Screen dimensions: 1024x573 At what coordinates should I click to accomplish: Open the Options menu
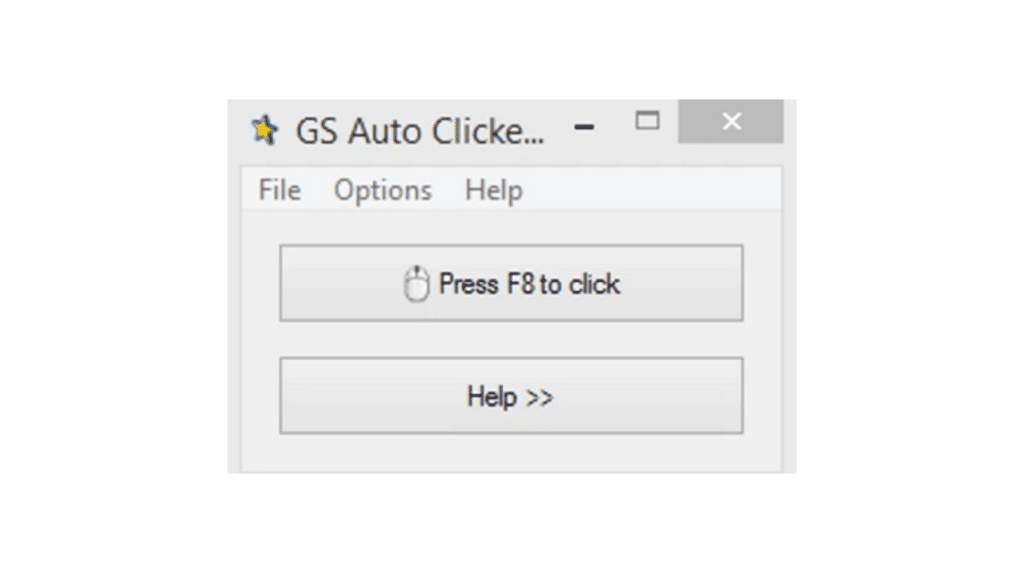[383, 190]
